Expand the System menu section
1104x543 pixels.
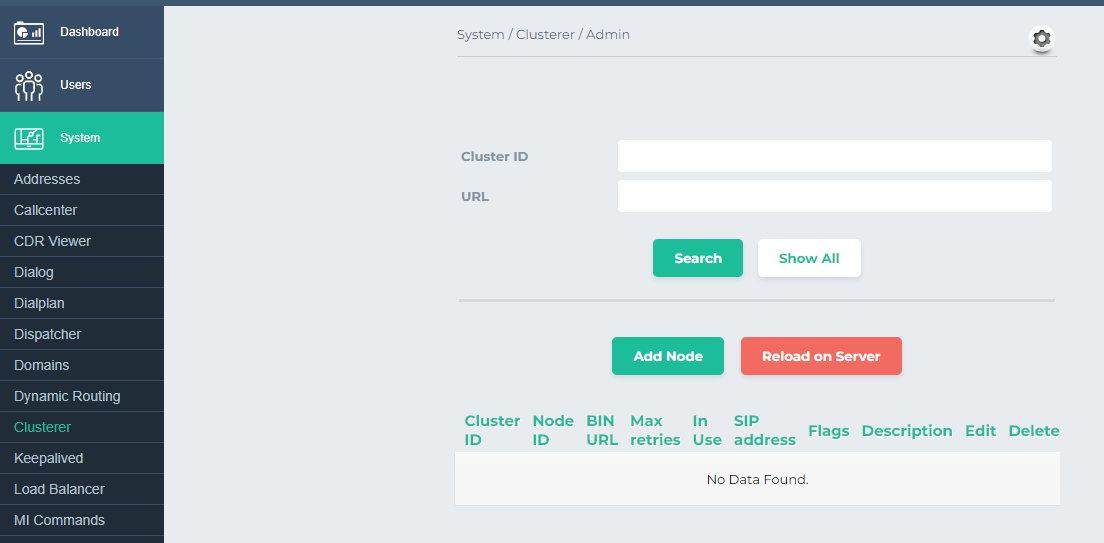coord(80,138)
